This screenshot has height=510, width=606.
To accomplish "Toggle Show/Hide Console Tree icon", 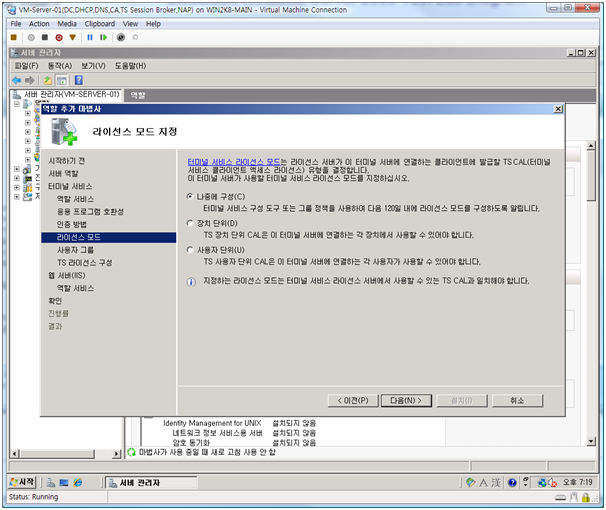I will [61, 80].
